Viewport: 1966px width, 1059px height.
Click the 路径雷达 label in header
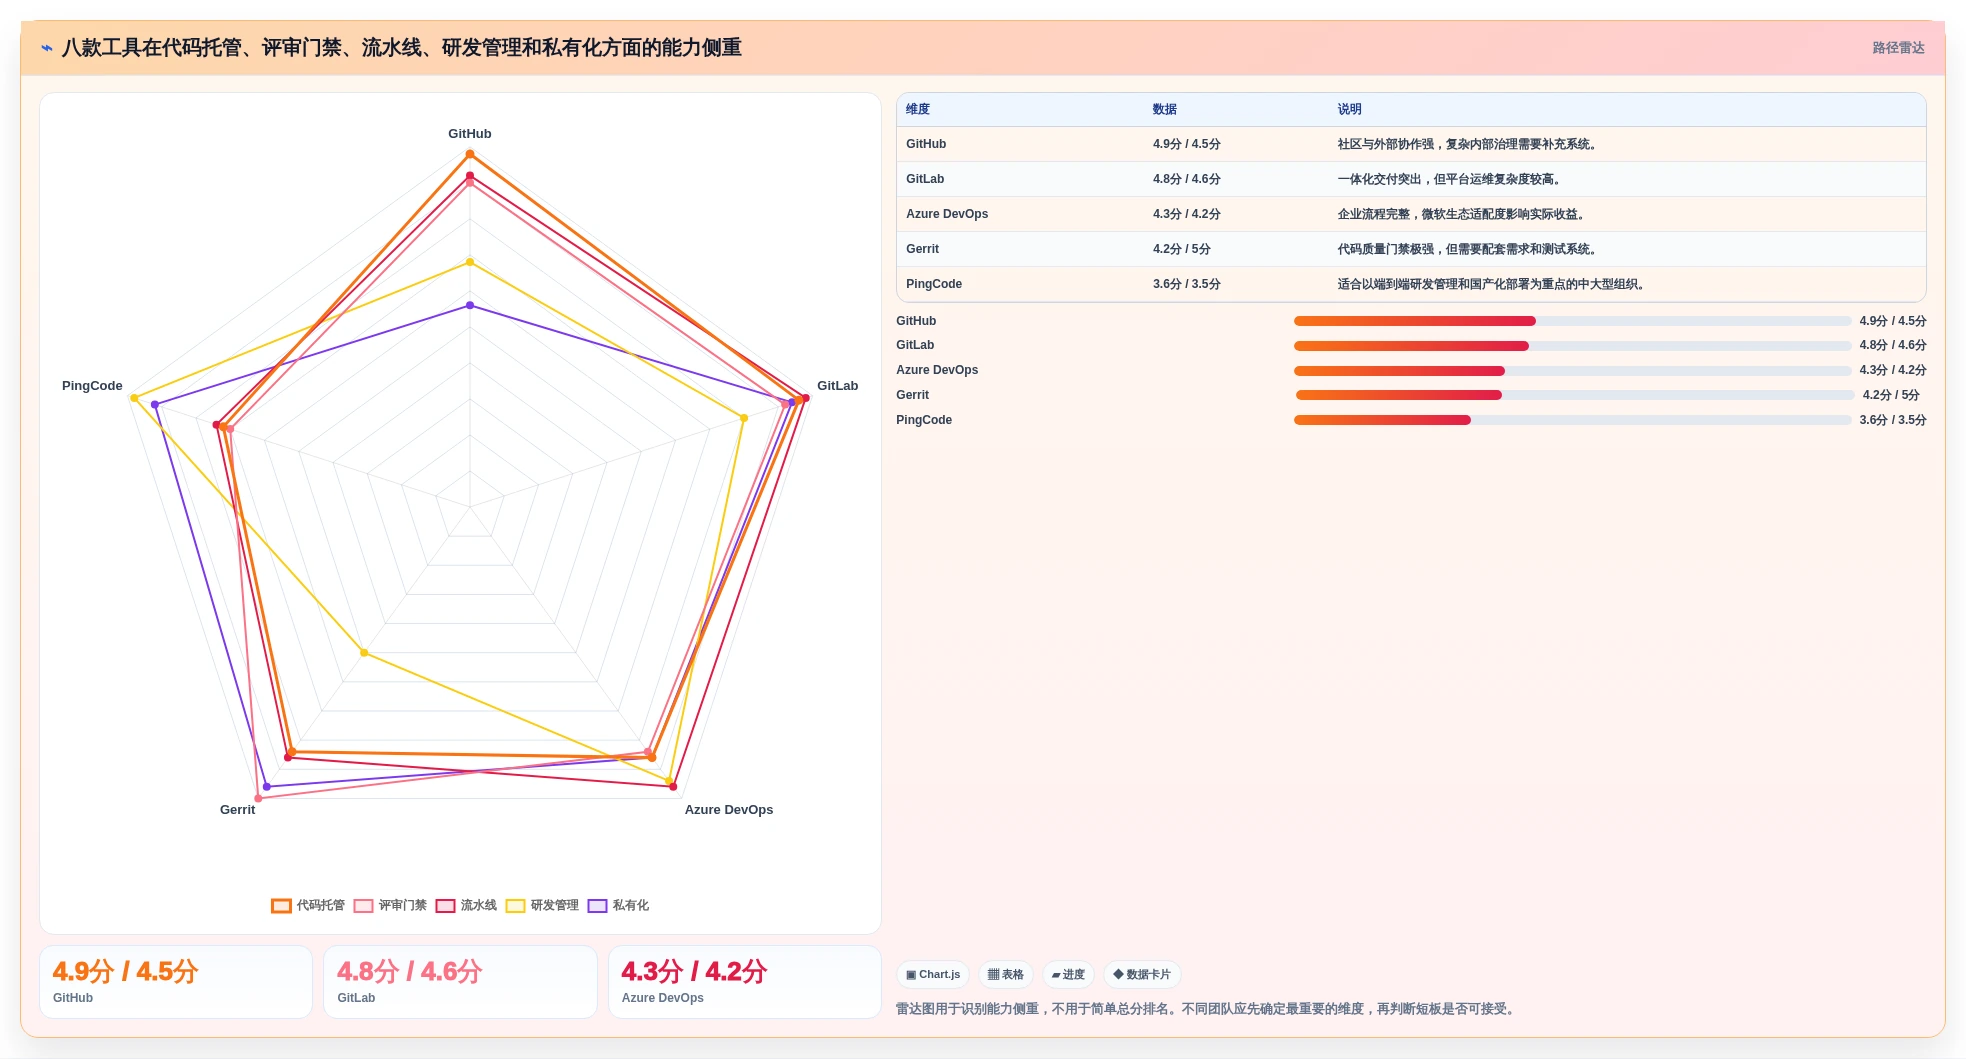click(x=1898, y=48)
